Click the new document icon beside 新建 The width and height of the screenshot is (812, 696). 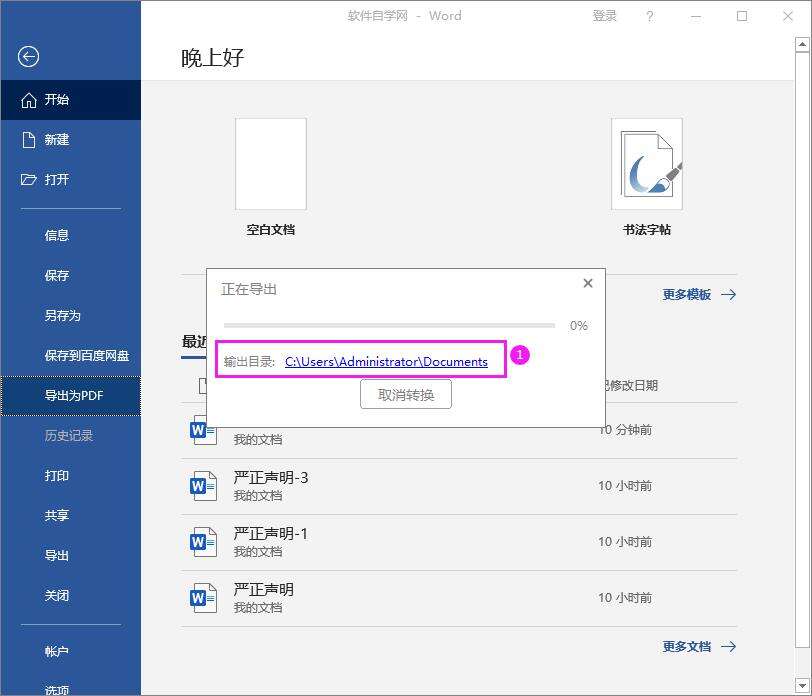28,140
